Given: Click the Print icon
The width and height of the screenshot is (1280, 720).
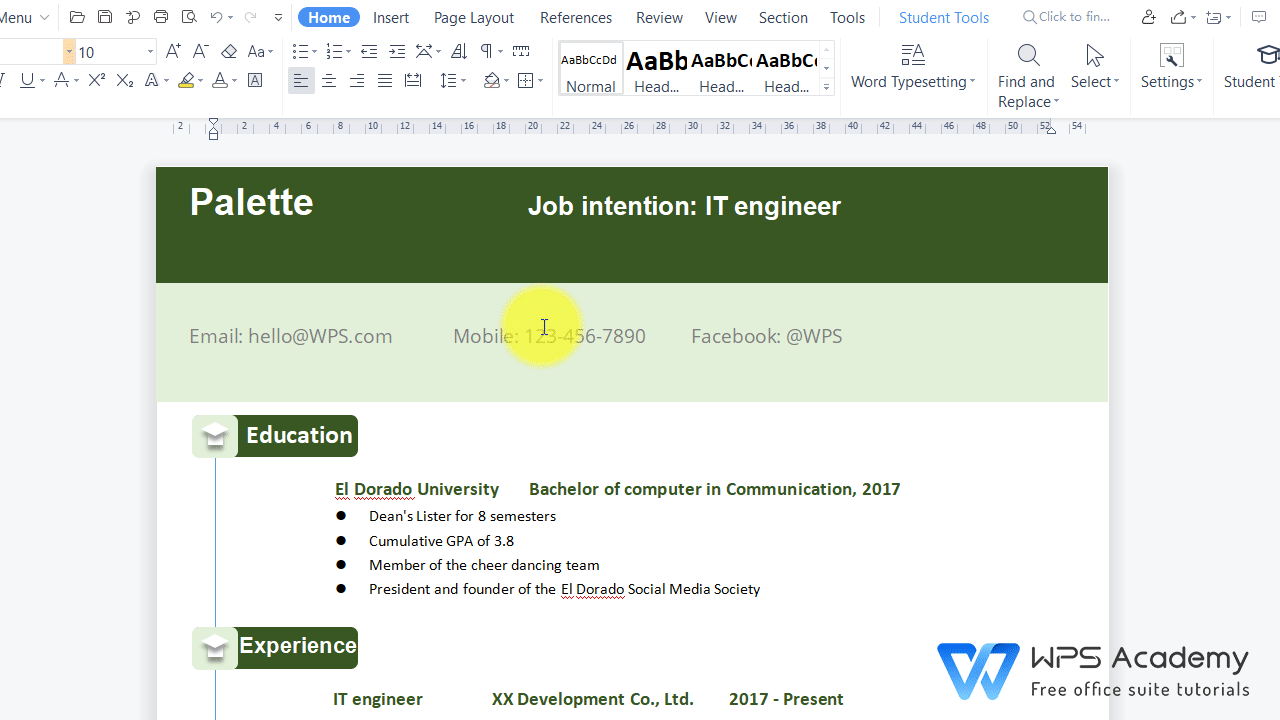Looking at the screenshot, I should coord(161,17).
